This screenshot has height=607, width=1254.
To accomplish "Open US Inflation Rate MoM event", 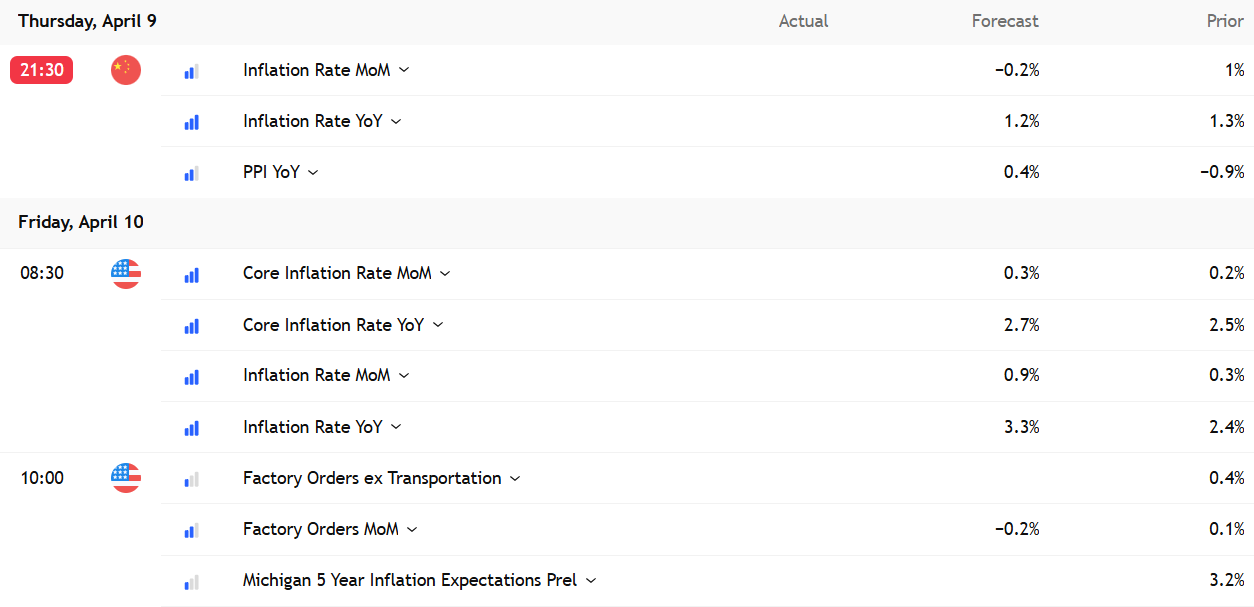I will tap(316, 375).
